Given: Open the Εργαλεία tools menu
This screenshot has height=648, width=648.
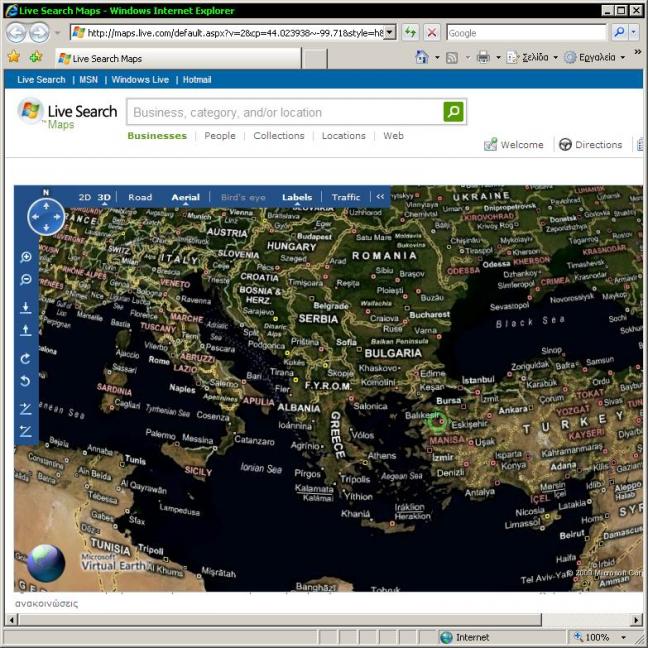Looking at the screenshot, I should point(595,57).
